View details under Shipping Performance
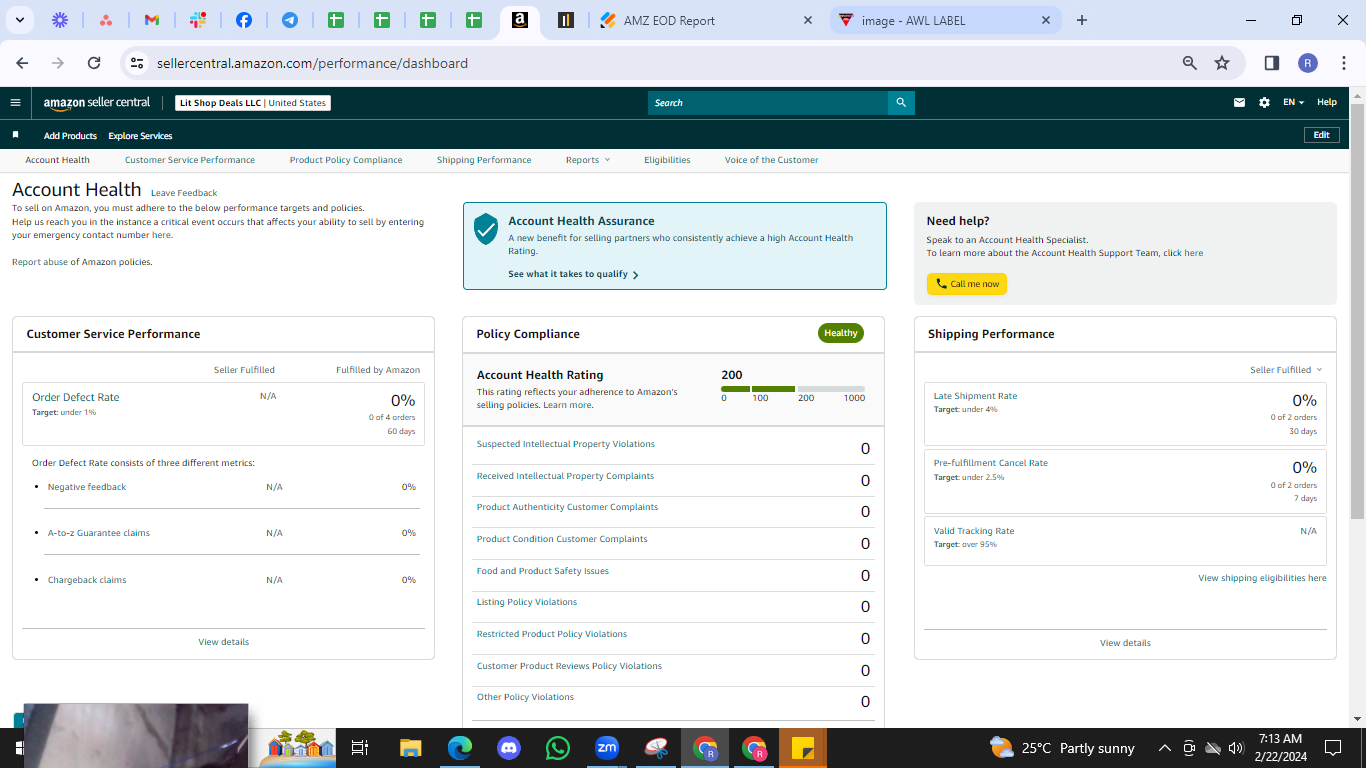The height and width of the screenshot is (768, 1366). coord(1125,643)
